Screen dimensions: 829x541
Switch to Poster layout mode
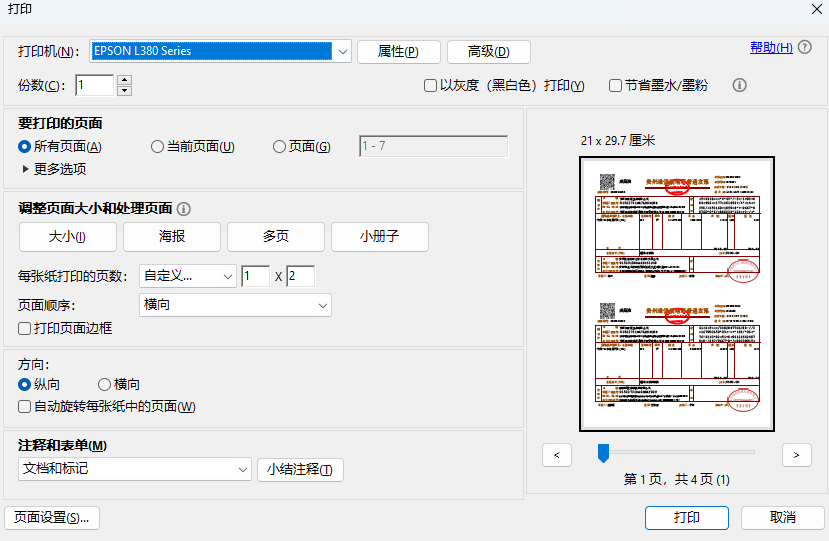point(172,237)
